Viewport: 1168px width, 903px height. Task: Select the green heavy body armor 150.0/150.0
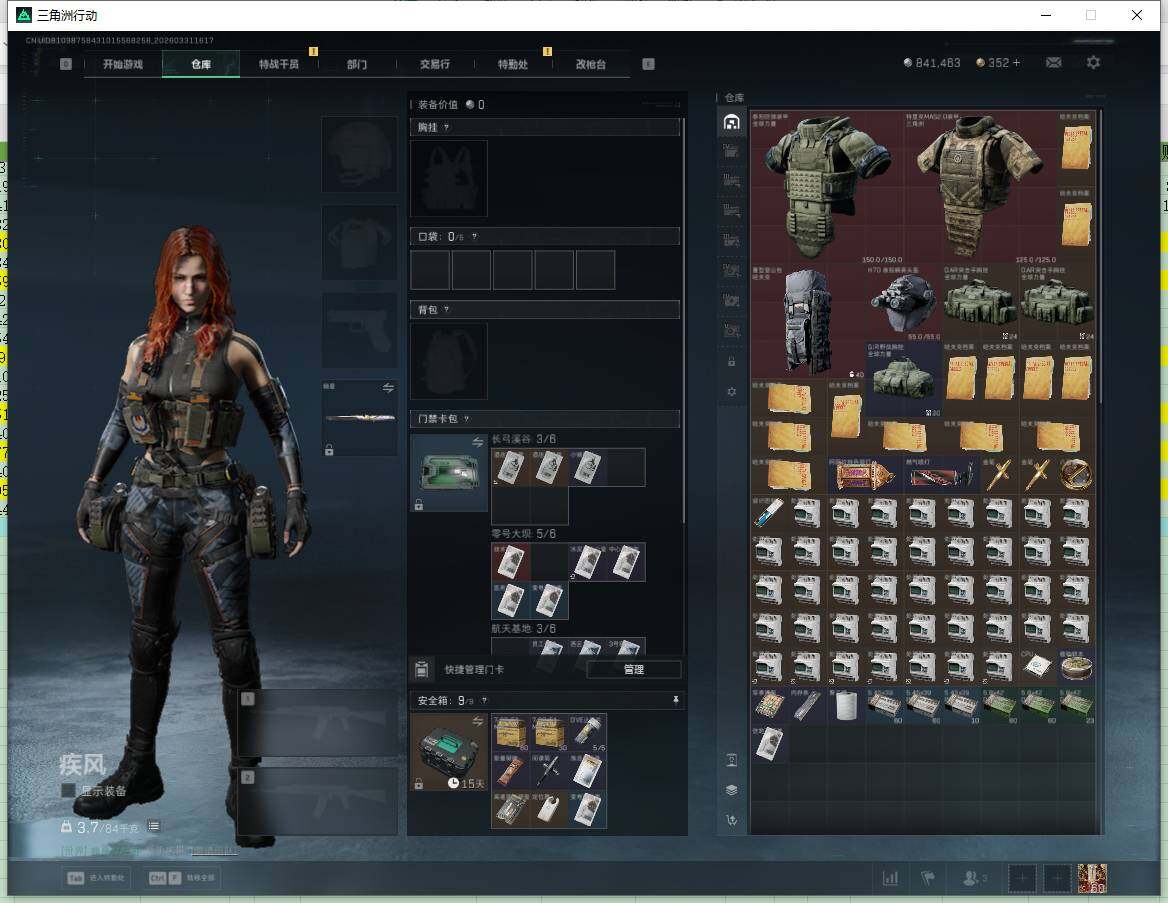click(827, 186)
